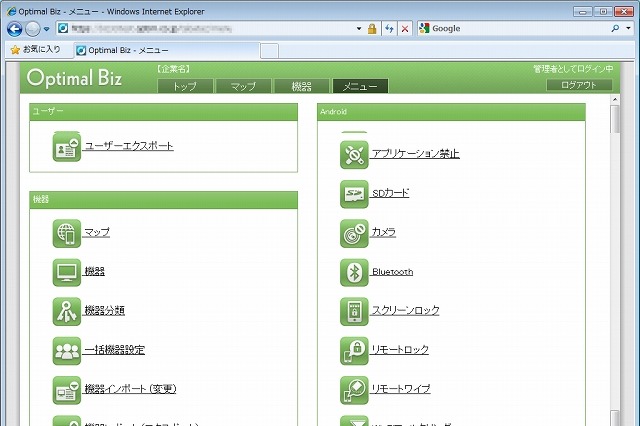Switch to the 機器 navigation tab
640x426 pixels.
click(x=302, y=86)
